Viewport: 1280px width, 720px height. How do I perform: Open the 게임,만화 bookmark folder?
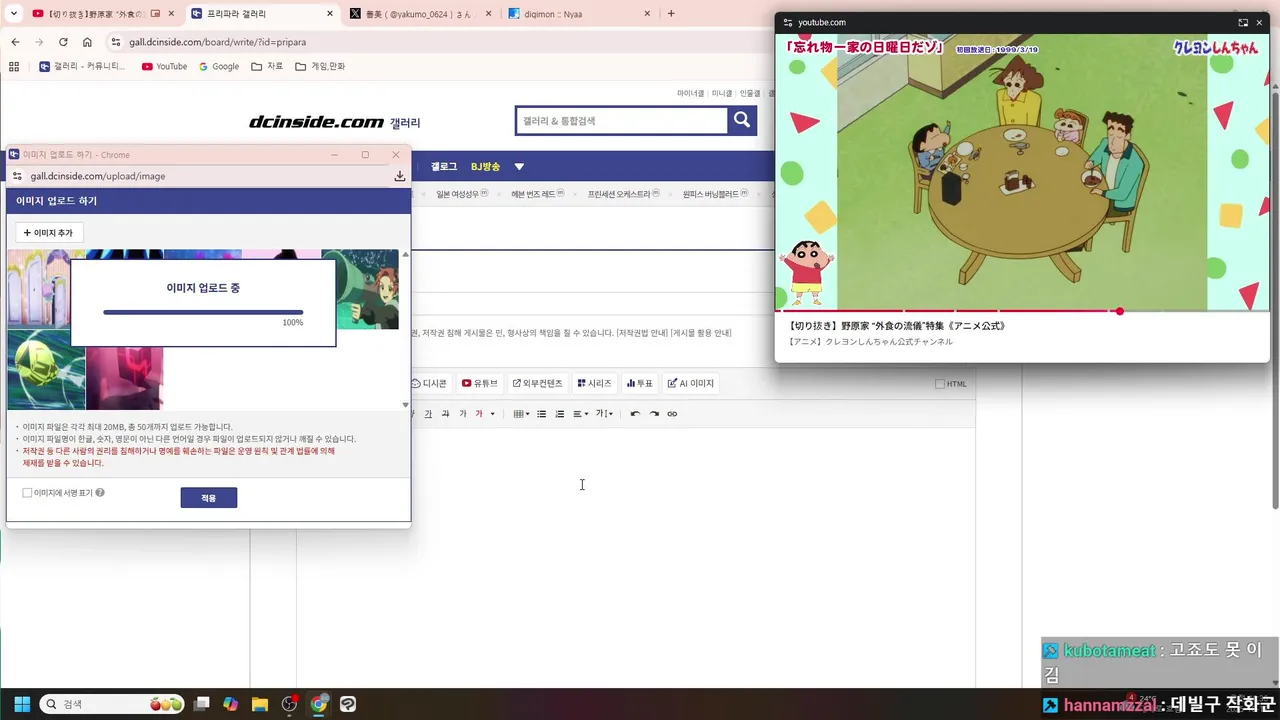320,66
